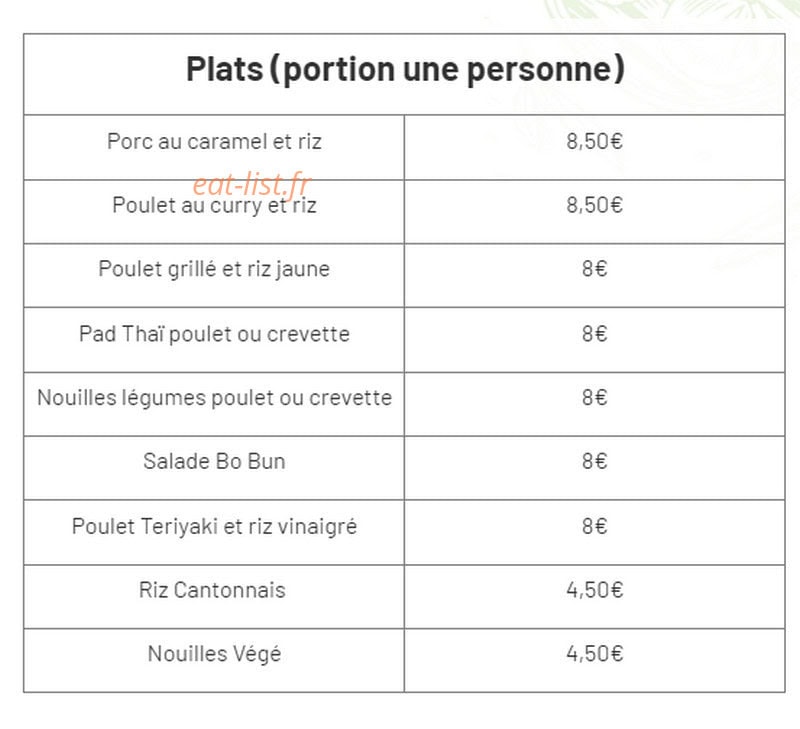Select Nouilles légumes poulet ou crevette

pyautogui.click(x=214, y=398)
